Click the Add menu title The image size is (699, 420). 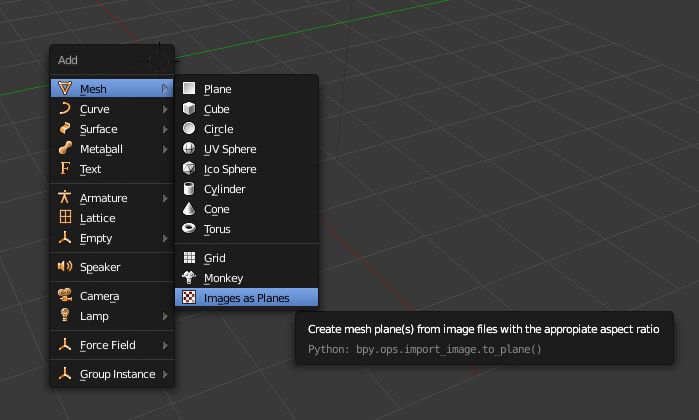68,60
